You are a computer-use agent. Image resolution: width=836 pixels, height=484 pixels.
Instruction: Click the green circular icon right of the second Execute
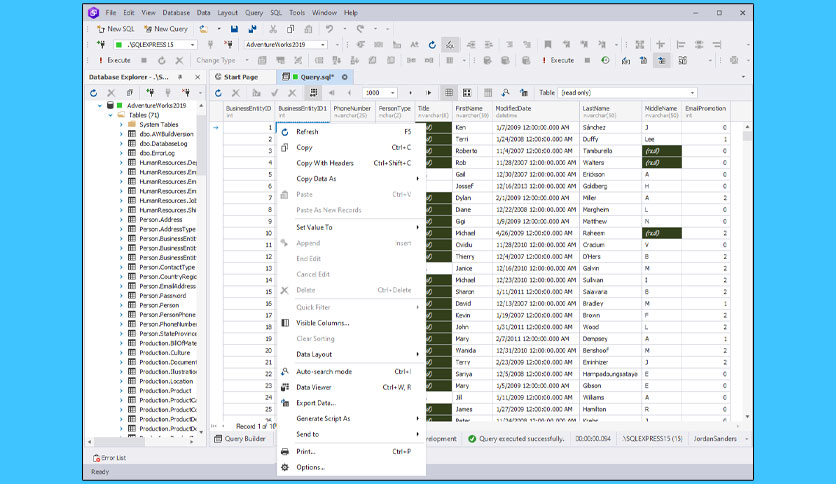(x=605, y=60)
